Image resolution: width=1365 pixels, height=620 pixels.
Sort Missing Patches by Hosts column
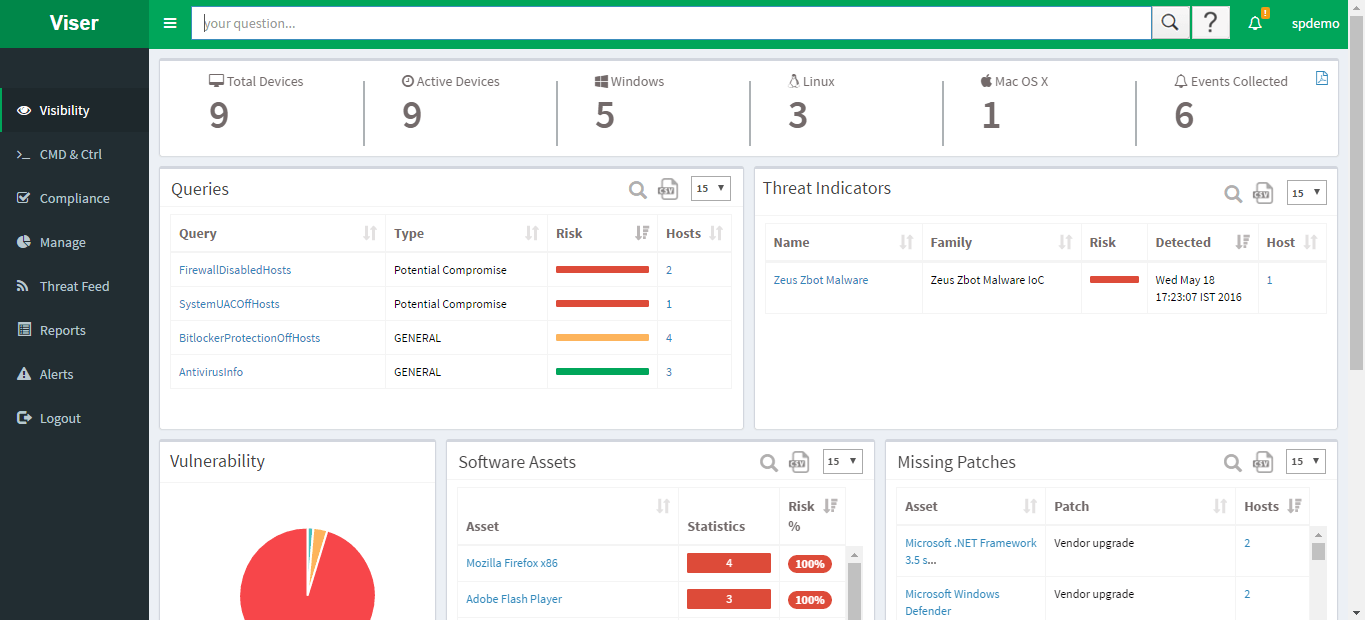(x=1273, y=506)
